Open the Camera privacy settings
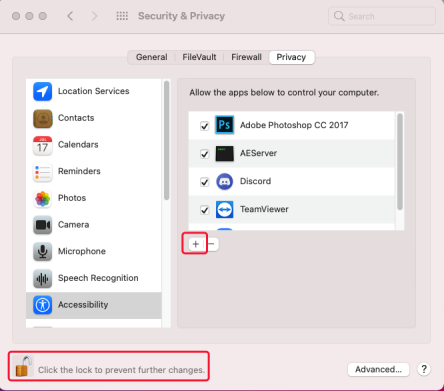Screen dimensions: 444x391 [x=94, y=225]
